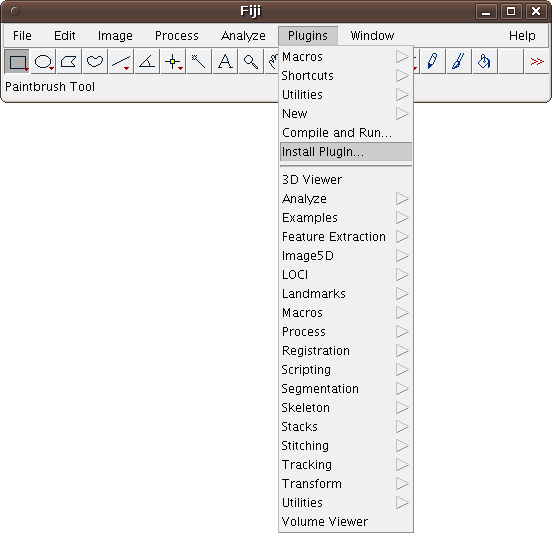
Task: Expand the Image5D submenu
Action: [x=346, y=256]
